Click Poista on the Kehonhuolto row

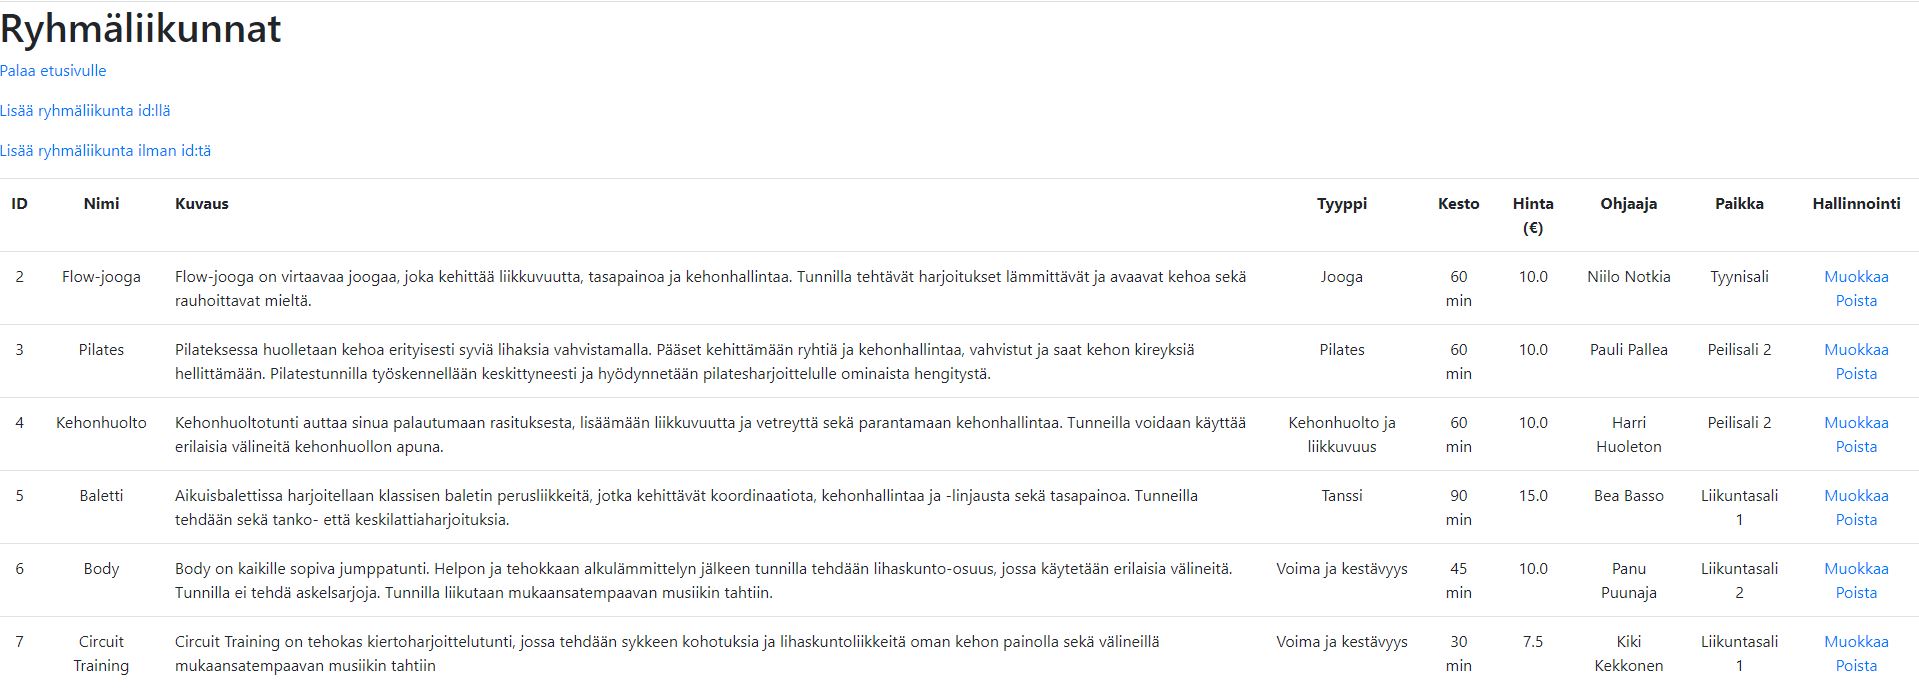coord(1857,446)
